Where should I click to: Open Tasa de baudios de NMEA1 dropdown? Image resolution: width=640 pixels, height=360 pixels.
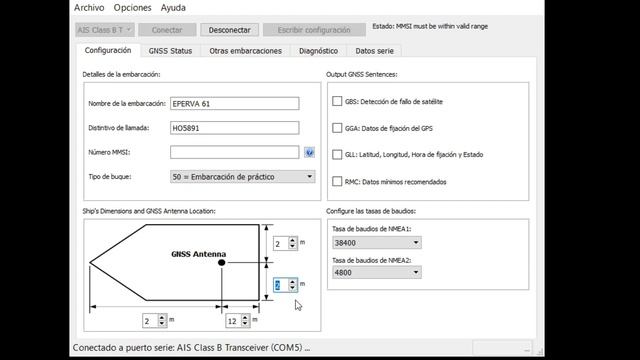[377, 243]
